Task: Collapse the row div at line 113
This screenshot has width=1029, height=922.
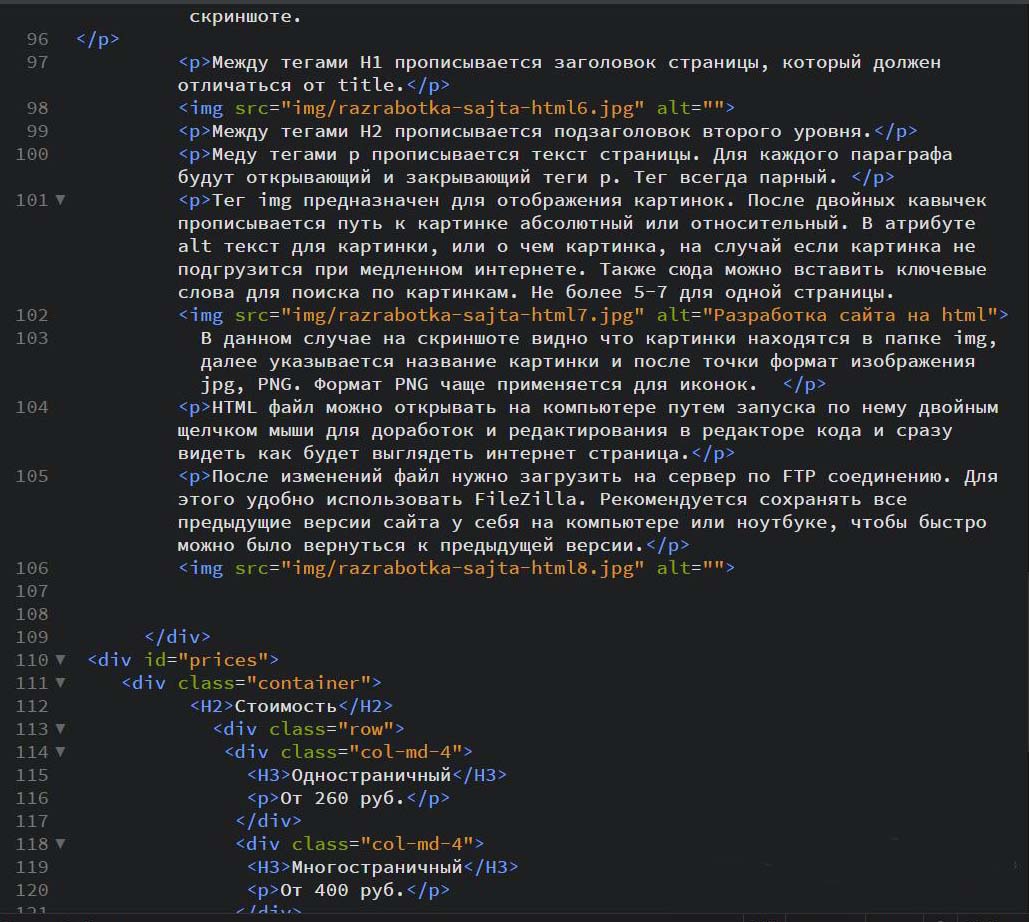Action: [x=60, y=729]
